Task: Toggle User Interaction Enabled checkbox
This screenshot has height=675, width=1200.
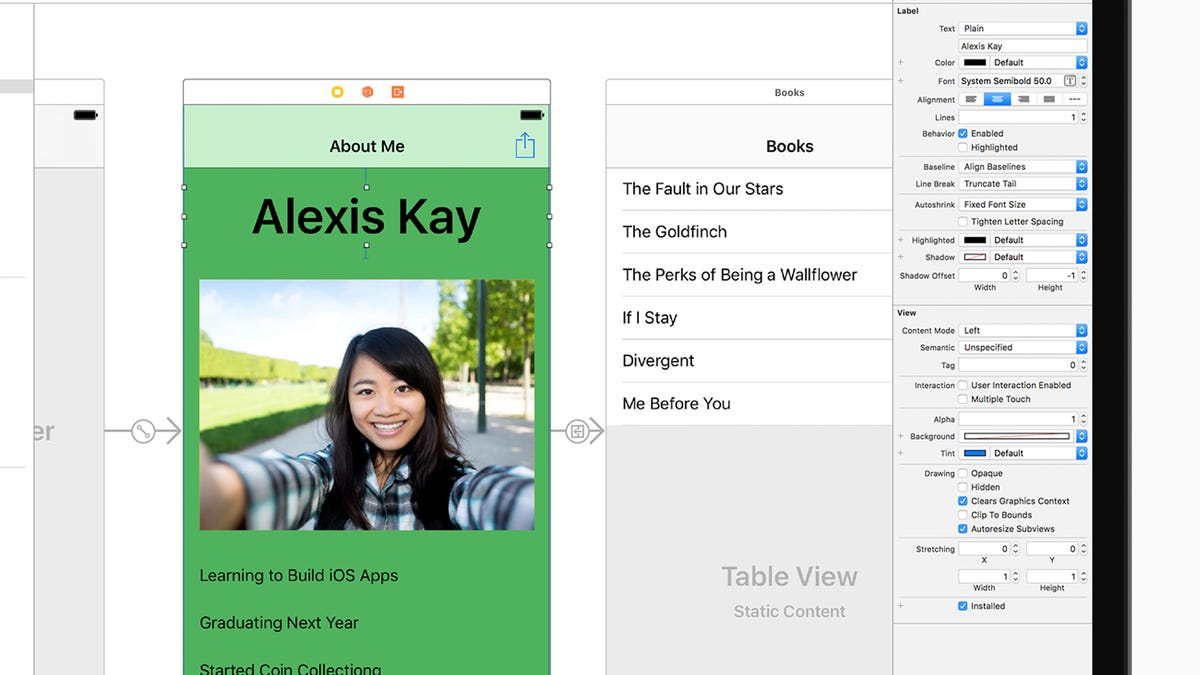Action: (x=963, y=385)
